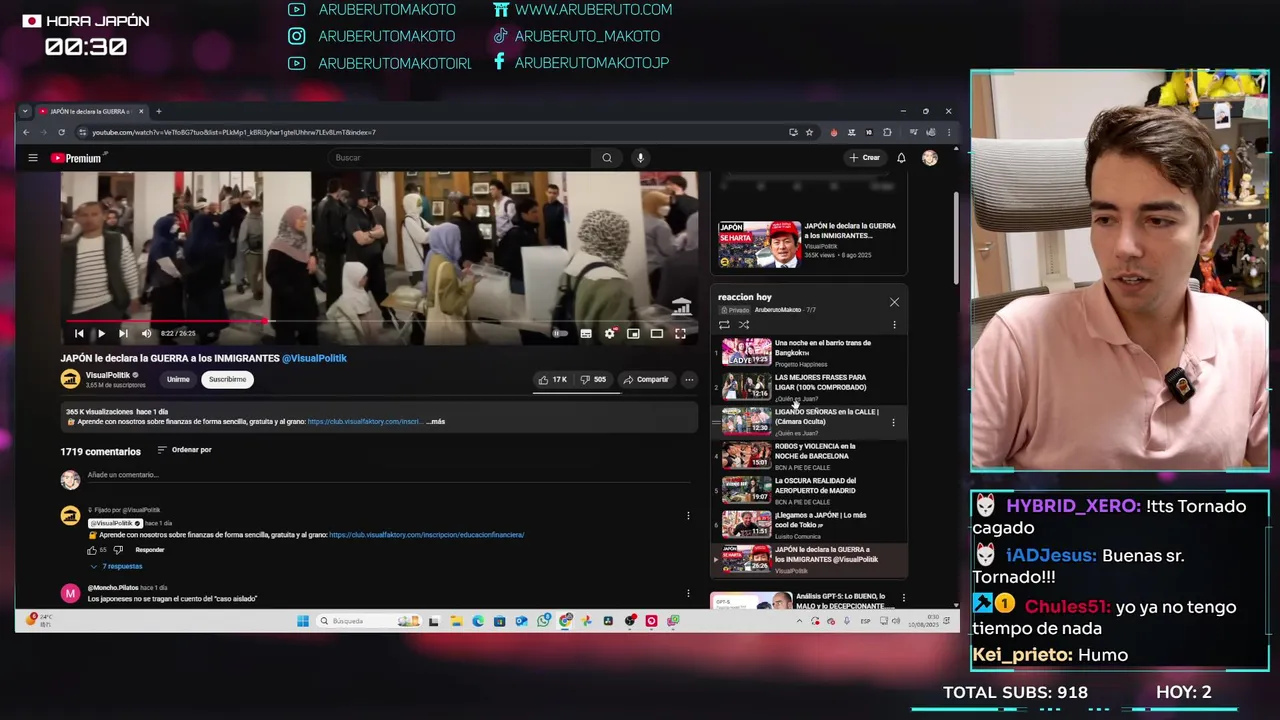Mute the video with the speaker icon
1280x720 pixels.
[x=146, y=334]
